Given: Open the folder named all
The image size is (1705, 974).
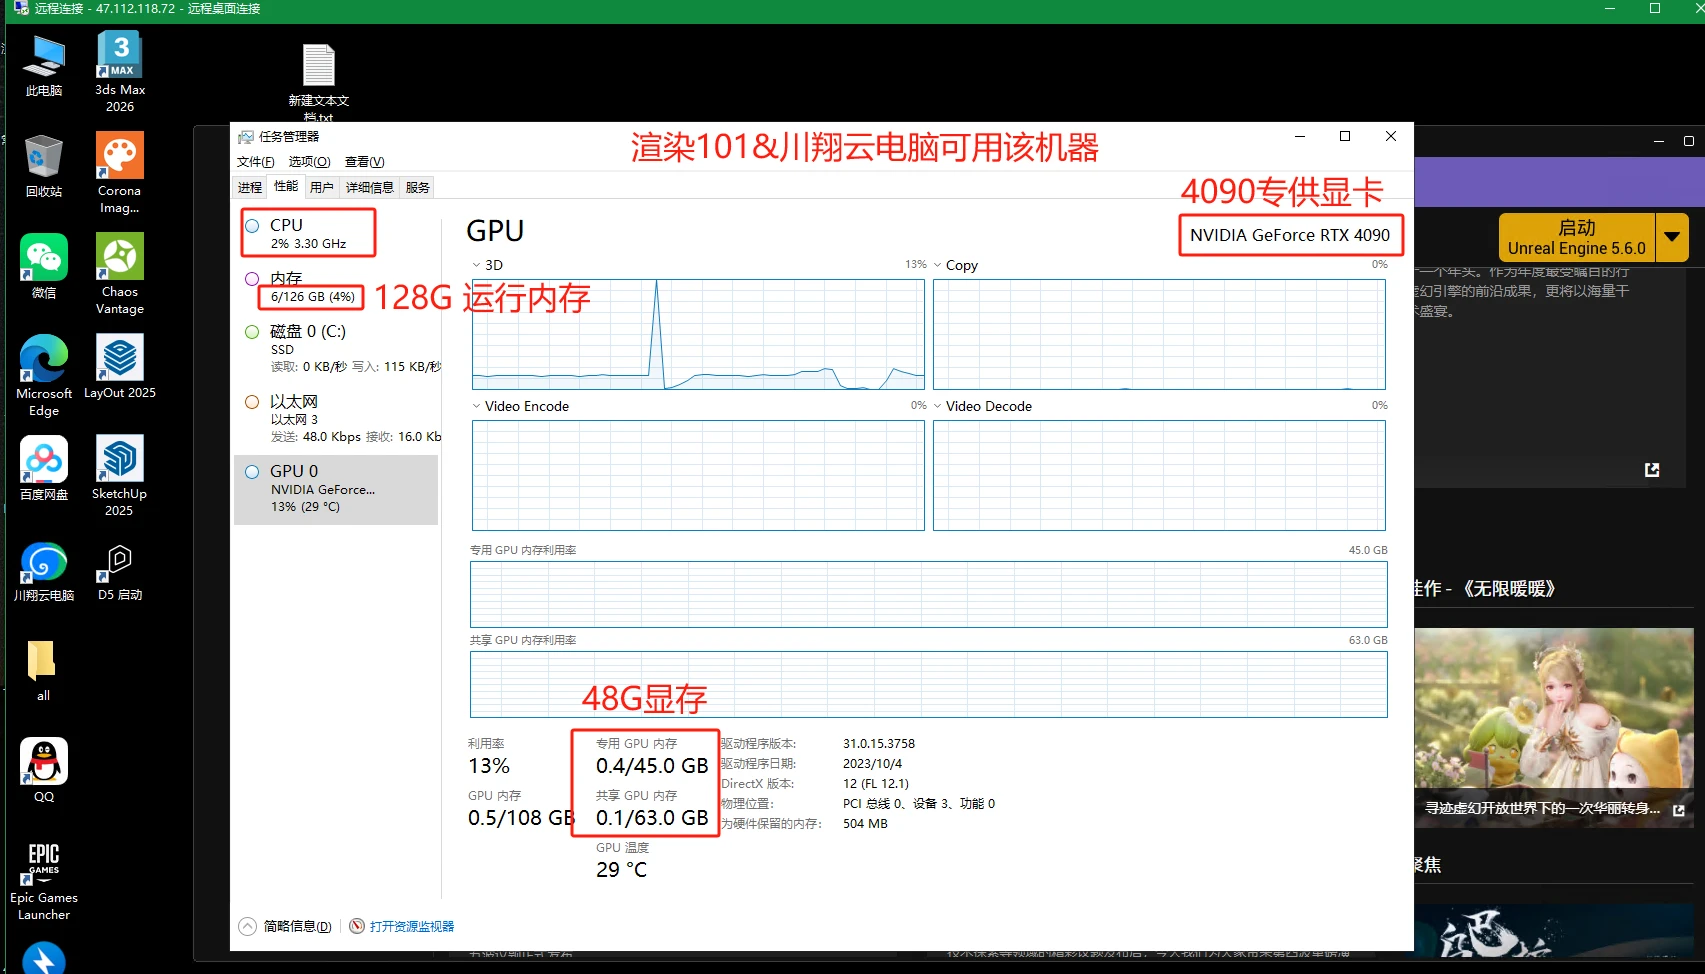Looking at the screenshot, I should coord(43,670).
